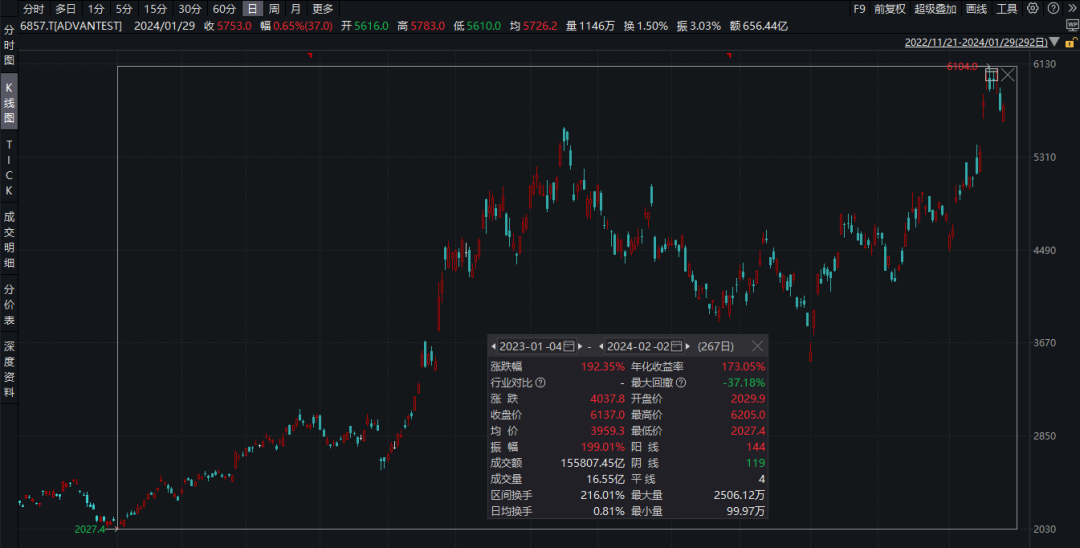Click the 超级叠加 button
Viewport: 1080px width, 548px height.
point(935,9)
